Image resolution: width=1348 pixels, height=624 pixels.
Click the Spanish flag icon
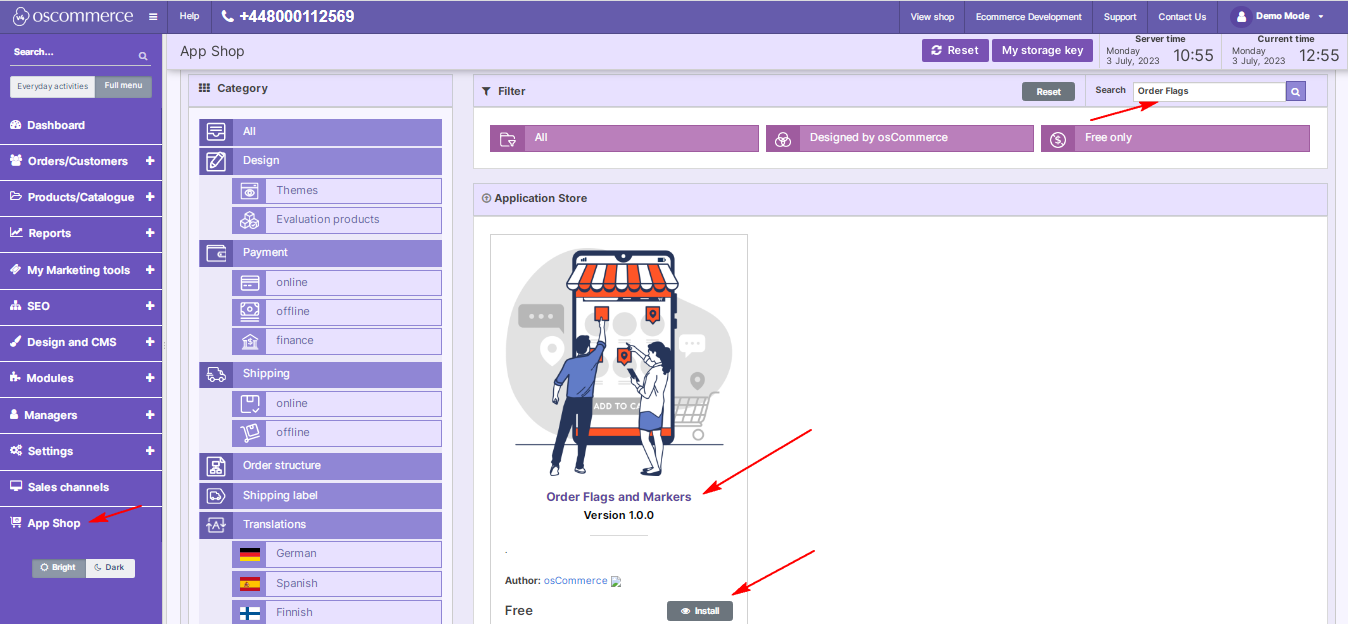(x=250, y=584)
